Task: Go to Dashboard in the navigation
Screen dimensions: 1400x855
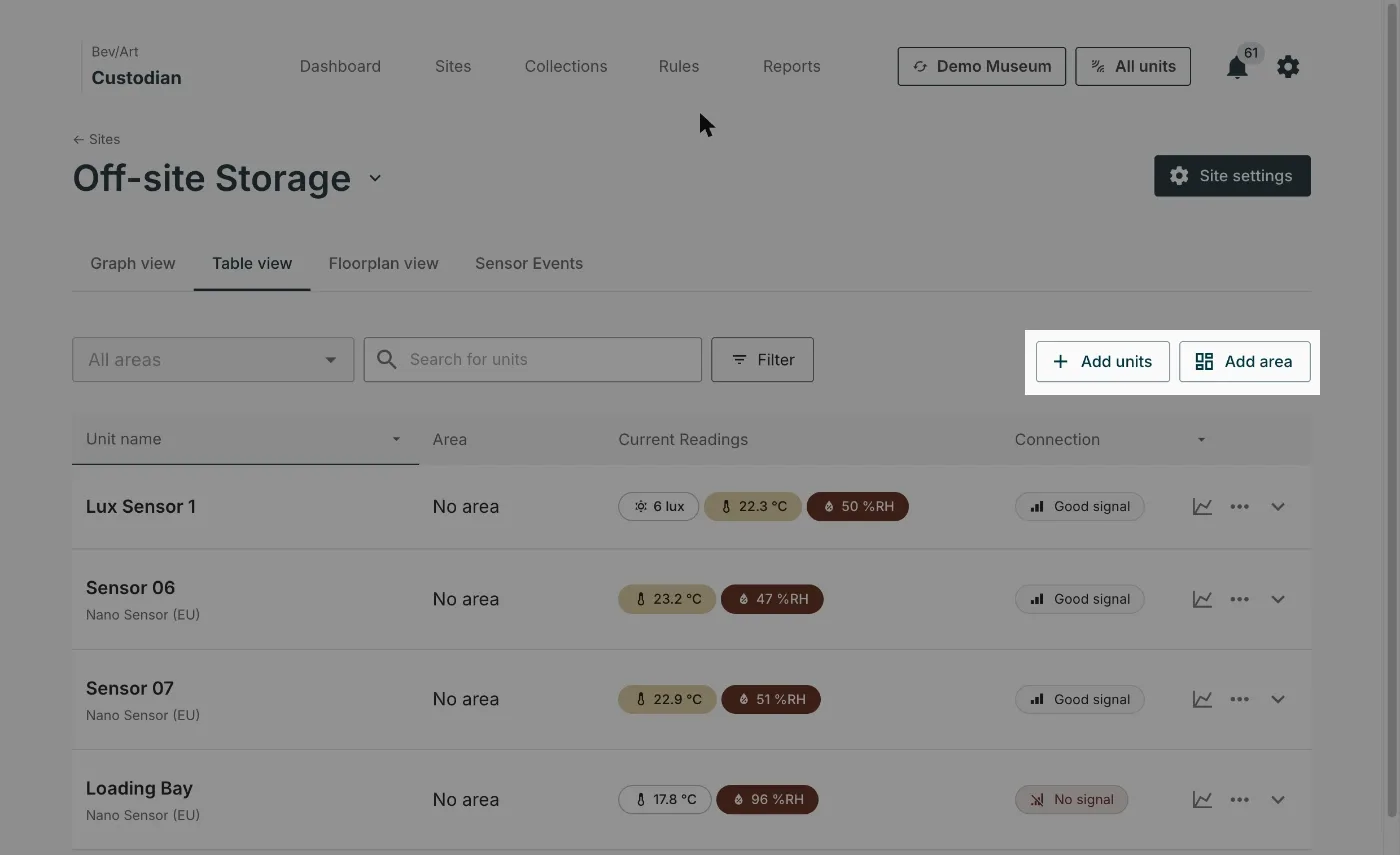Action: [340, 67]
